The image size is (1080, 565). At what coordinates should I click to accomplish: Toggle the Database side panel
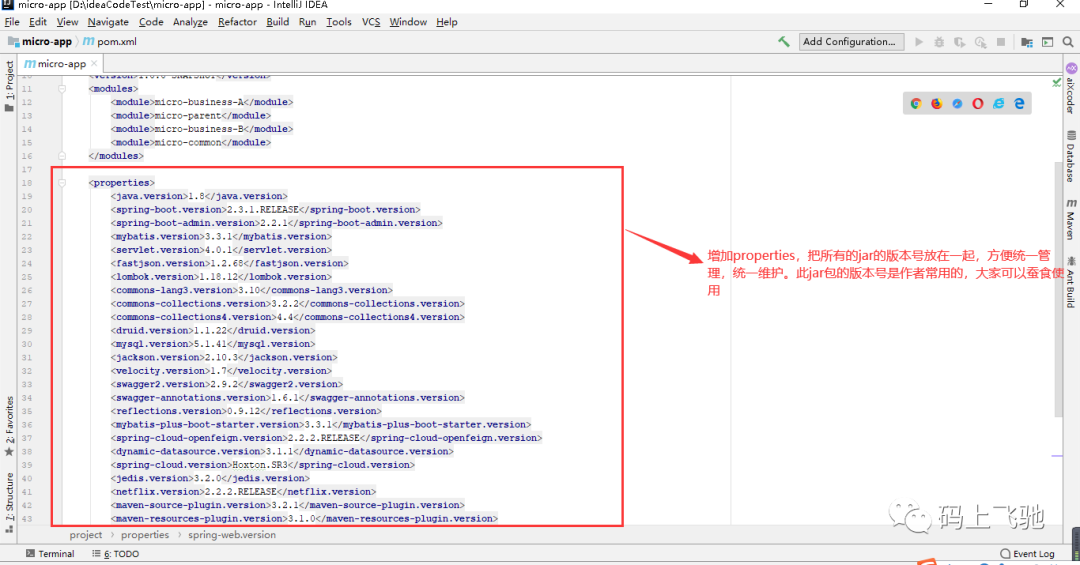pyautogui.click(x=1071, y=156)
